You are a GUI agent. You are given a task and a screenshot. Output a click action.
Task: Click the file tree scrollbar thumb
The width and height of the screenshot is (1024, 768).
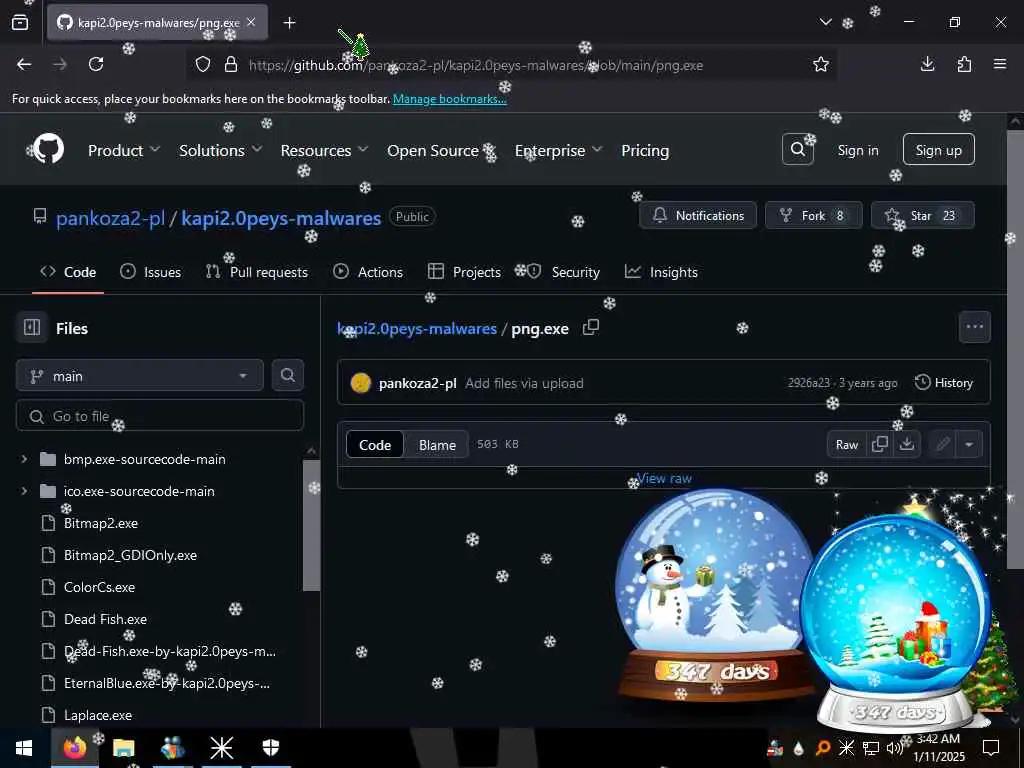(312, 525)
